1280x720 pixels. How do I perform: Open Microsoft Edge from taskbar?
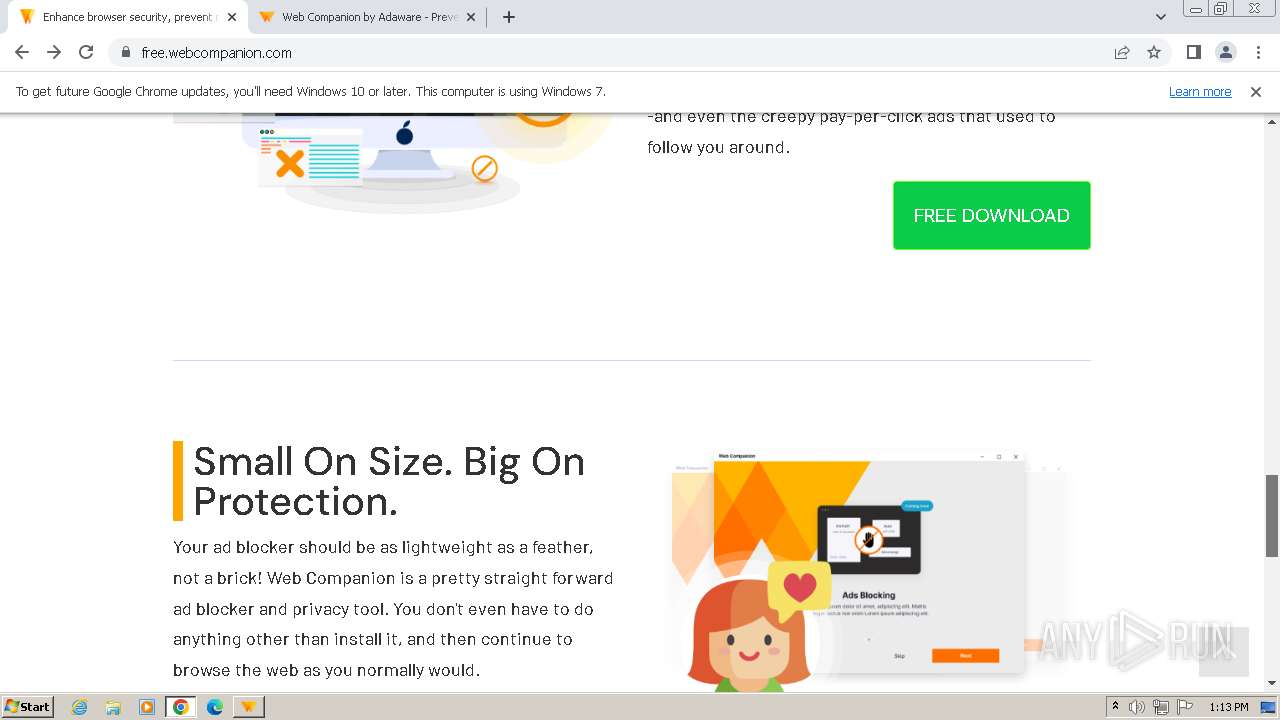click(x=215, y=707)
